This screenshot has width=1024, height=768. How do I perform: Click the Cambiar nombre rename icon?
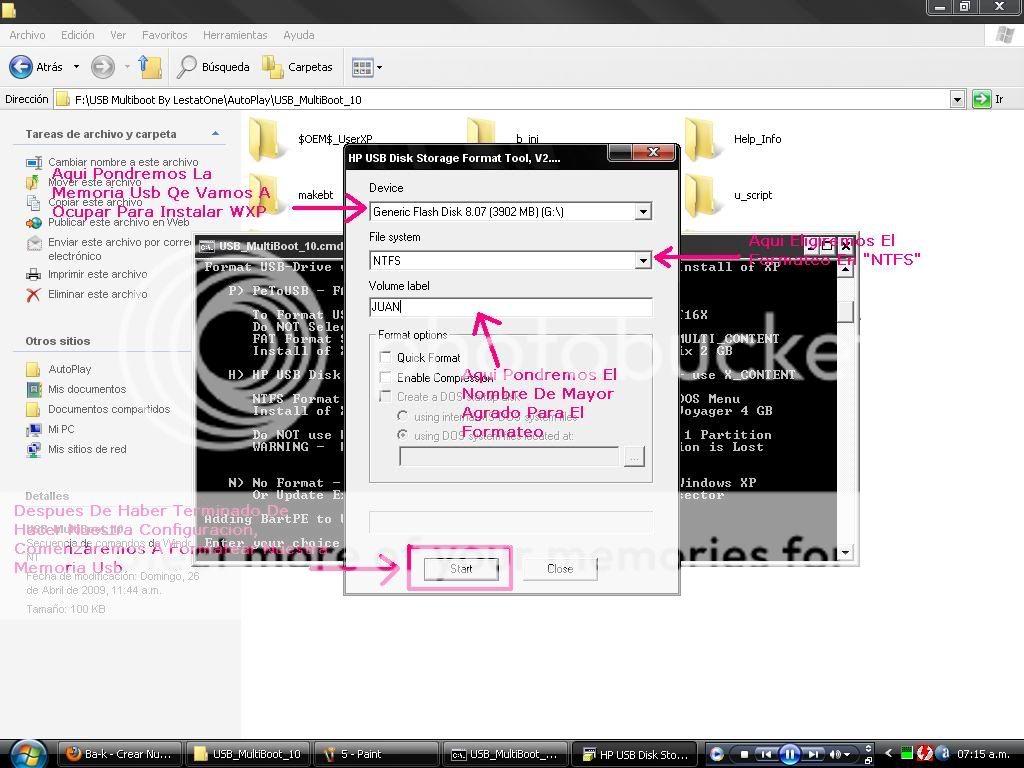pos(33,163)
